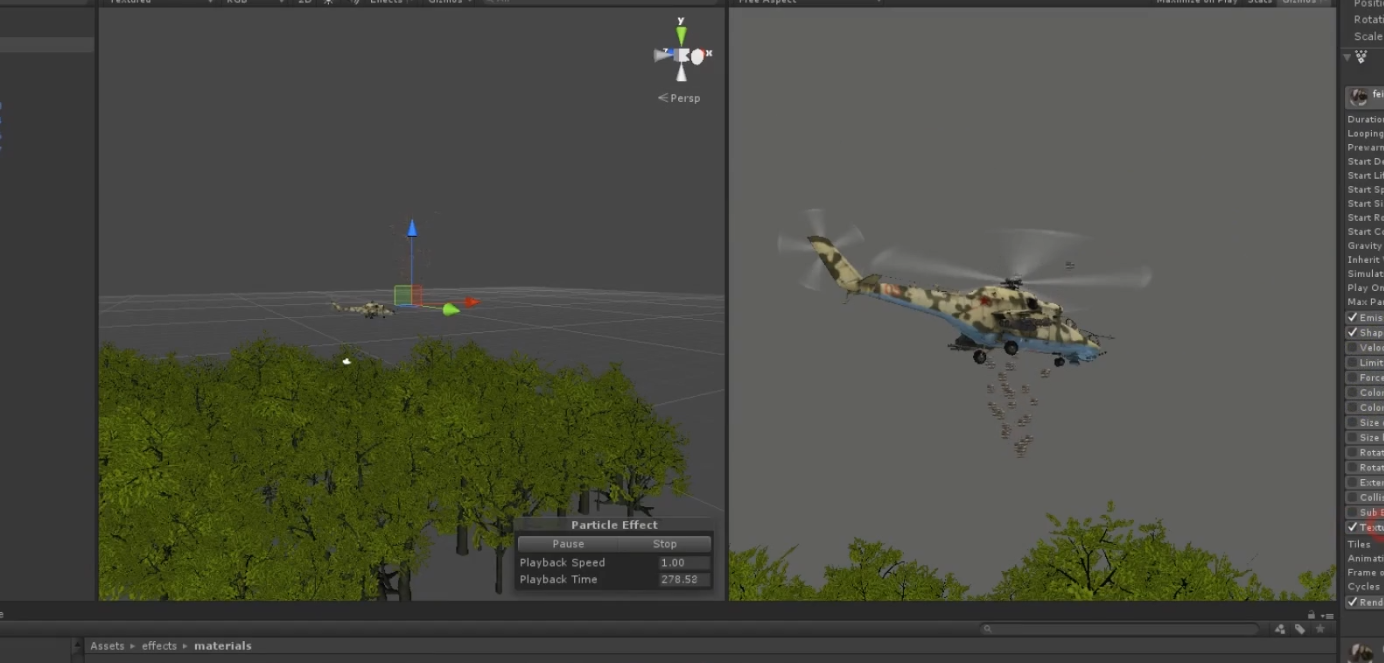Click the Prewarm property label
The width and height of the screenshot is (1384, 663).
click(x=1365, y=147)
